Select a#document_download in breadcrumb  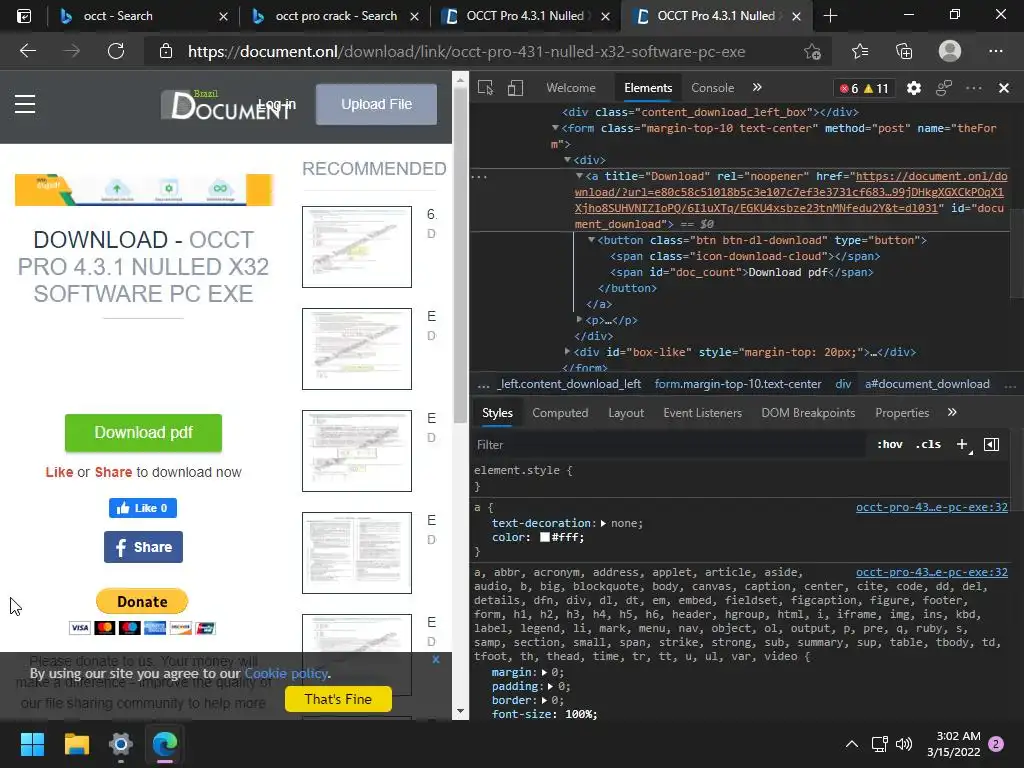(927, 384)
